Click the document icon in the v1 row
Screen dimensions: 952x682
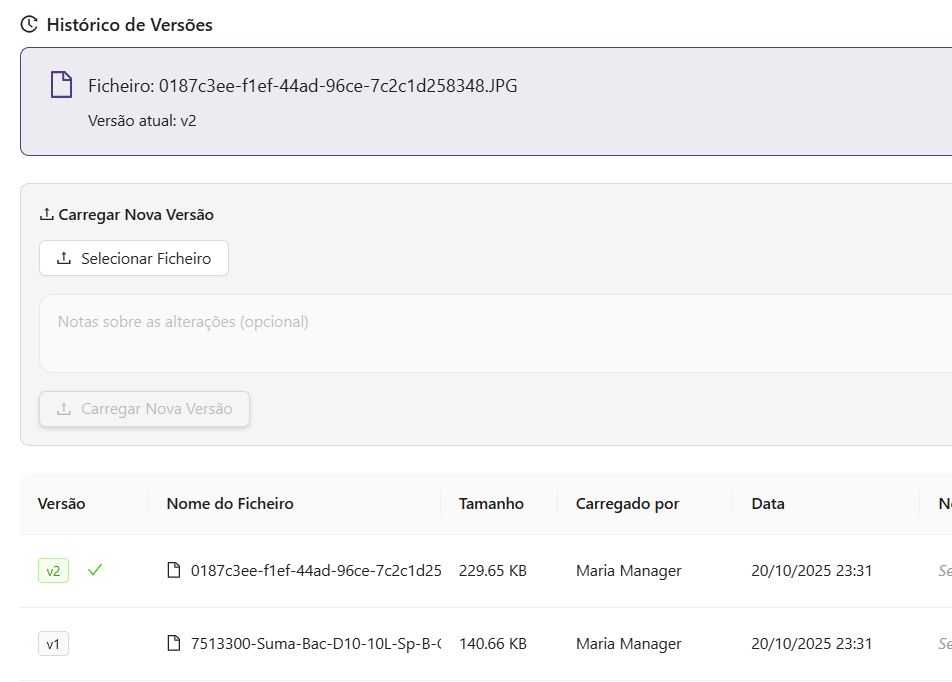click(174, 644)
